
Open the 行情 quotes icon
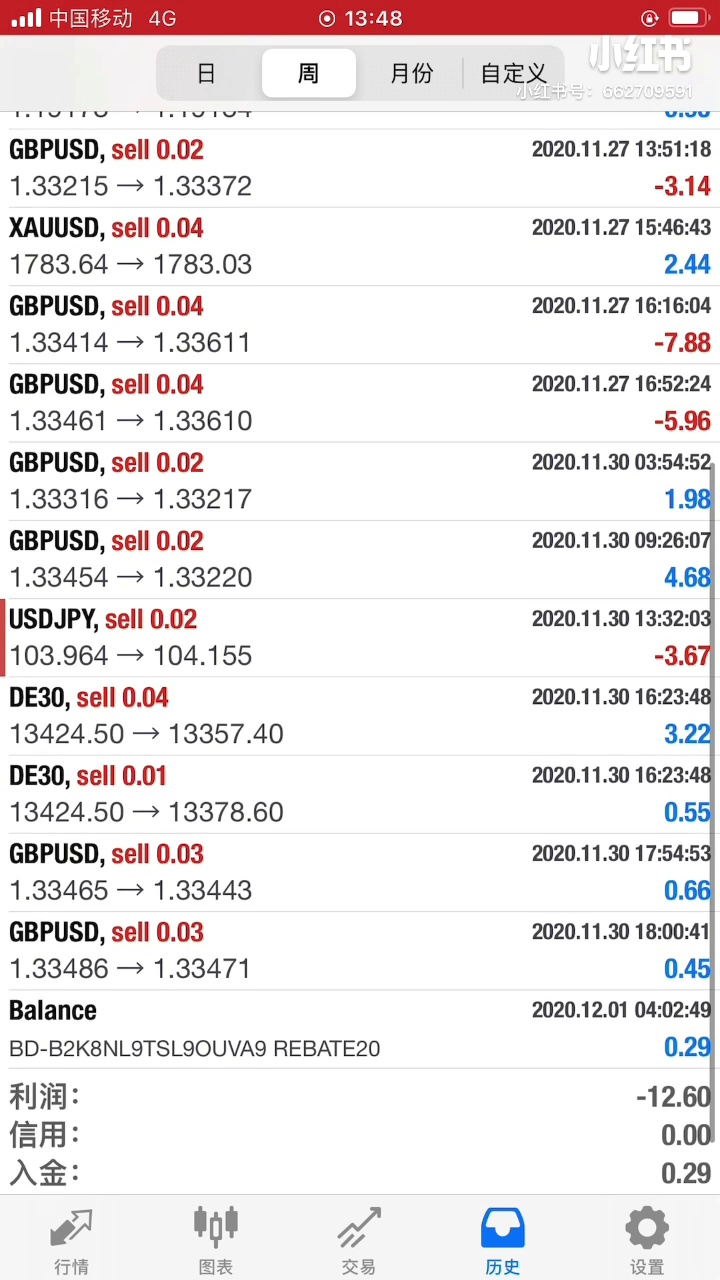(71, 1228)
